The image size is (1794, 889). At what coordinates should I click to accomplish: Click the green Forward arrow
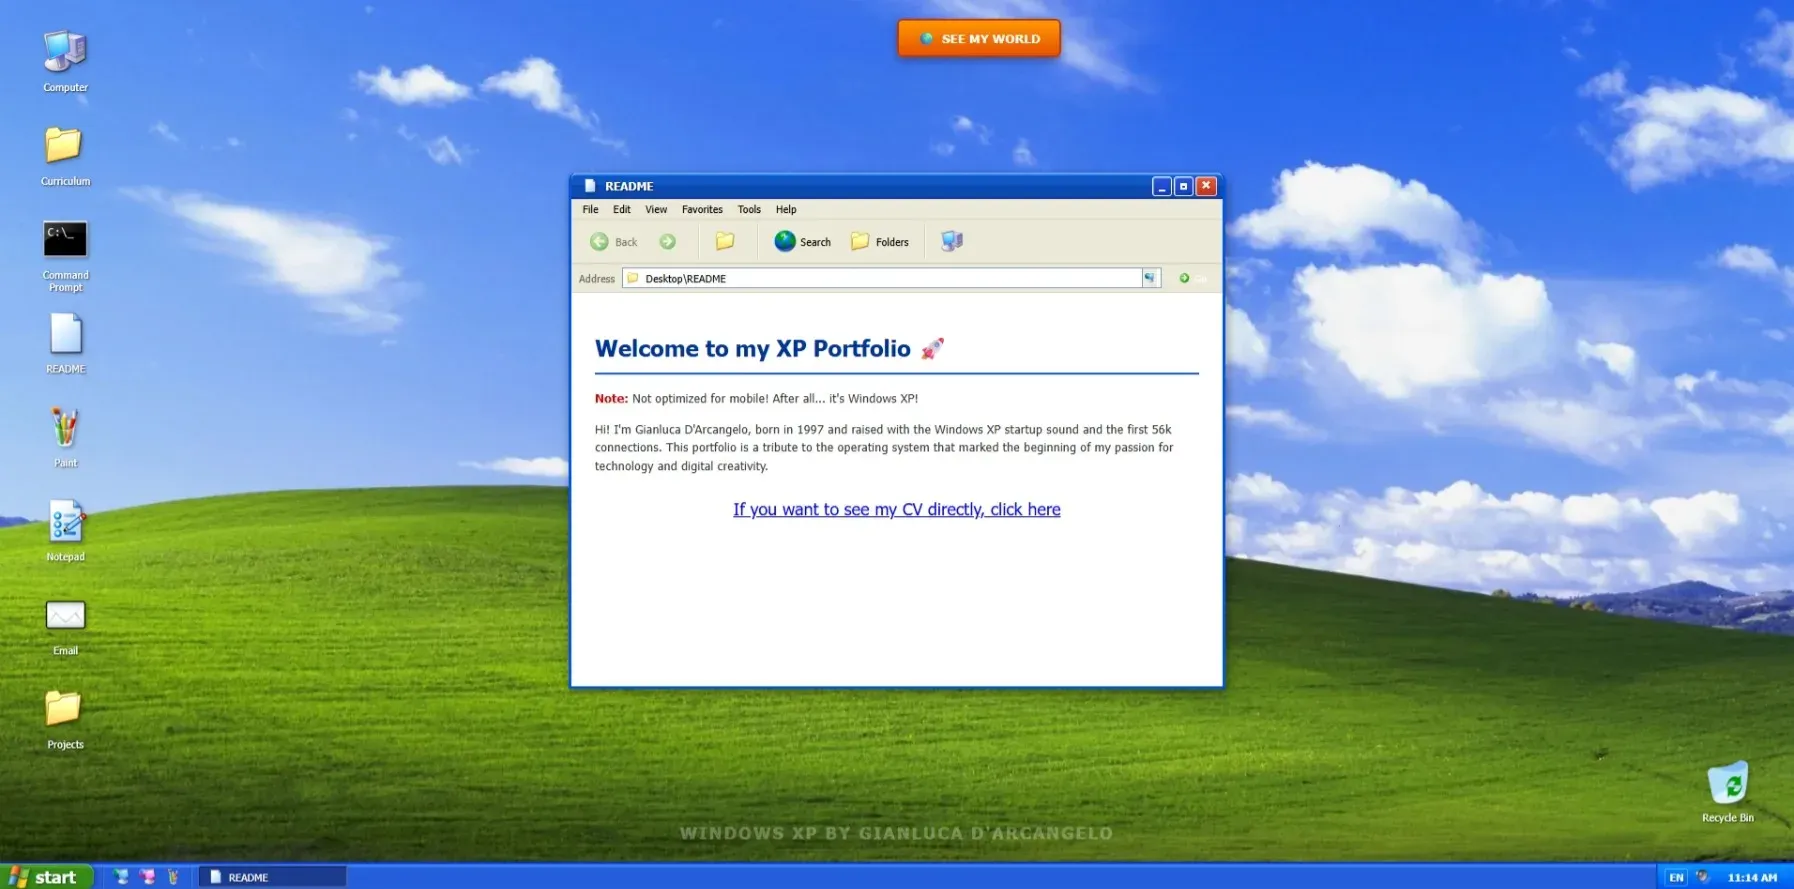(x=667, y=242)
